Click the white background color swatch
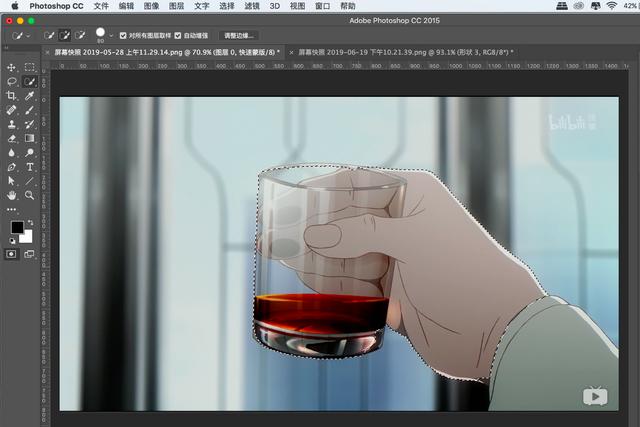The height and width of the screenshot is (427, 640). click(27, 238)
